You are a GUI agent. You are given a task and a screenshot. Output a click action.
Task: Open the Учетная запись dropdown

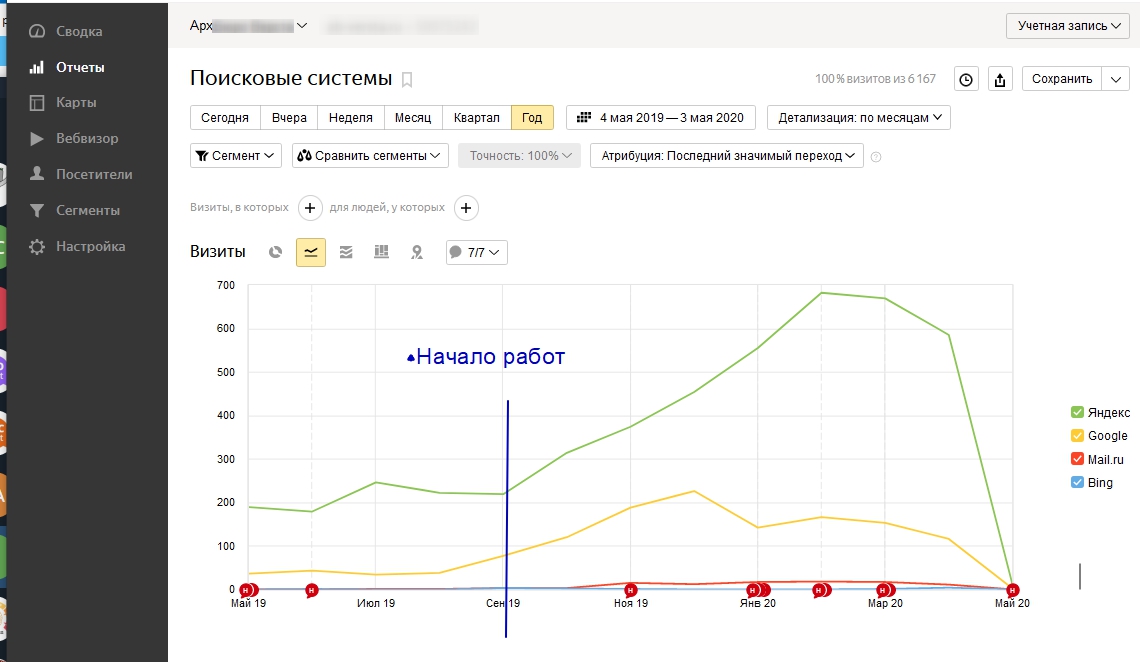point(1068,26)
